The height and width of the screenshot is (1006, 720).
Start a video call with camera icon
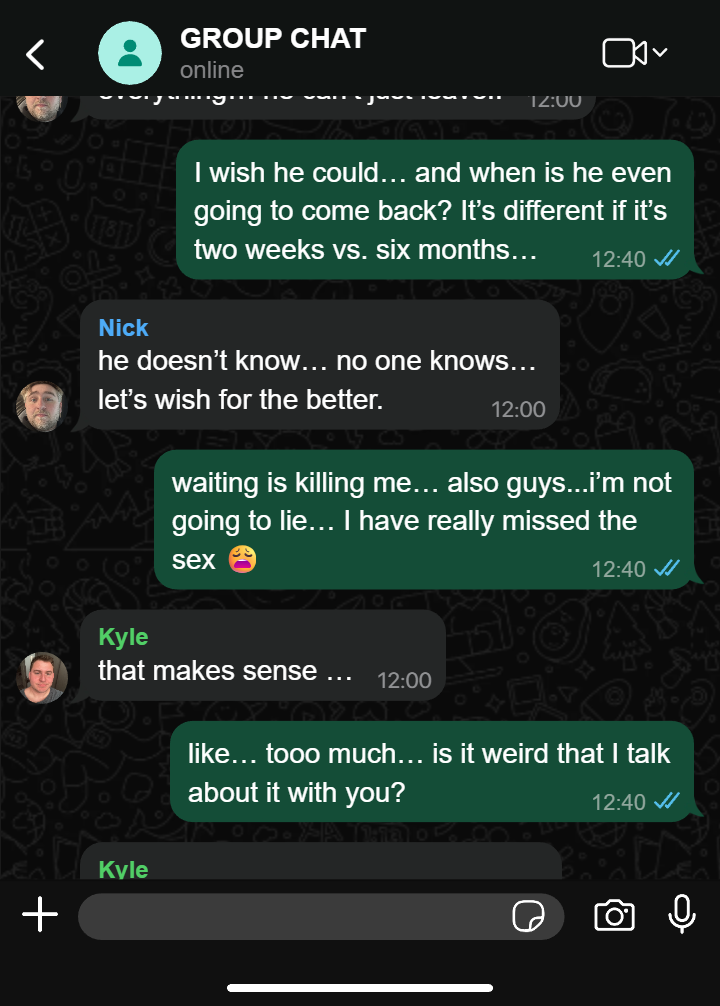(624, 53)
